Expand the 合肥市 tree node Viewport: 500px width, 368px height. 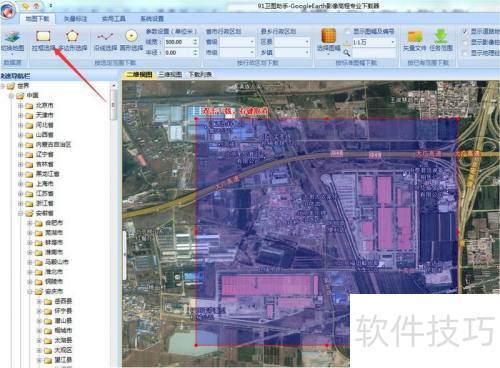[x=30, y=223]
